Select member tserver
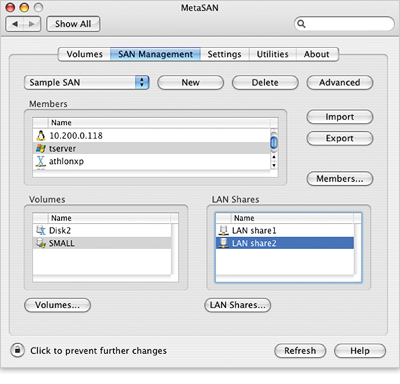This screenshot has width=400, height=384. 151,148
